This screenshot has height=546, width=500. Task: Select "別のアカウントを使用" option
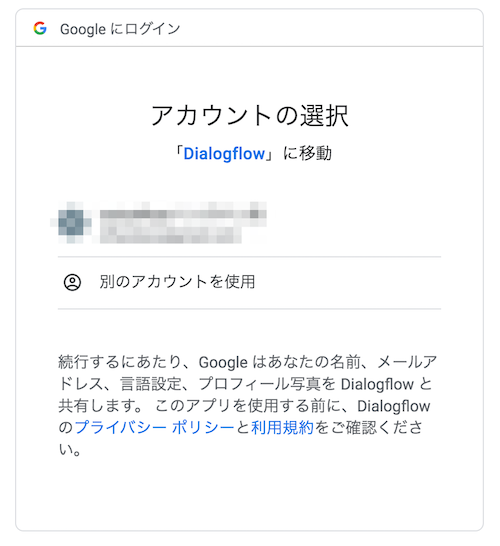[x=249, y=282]
